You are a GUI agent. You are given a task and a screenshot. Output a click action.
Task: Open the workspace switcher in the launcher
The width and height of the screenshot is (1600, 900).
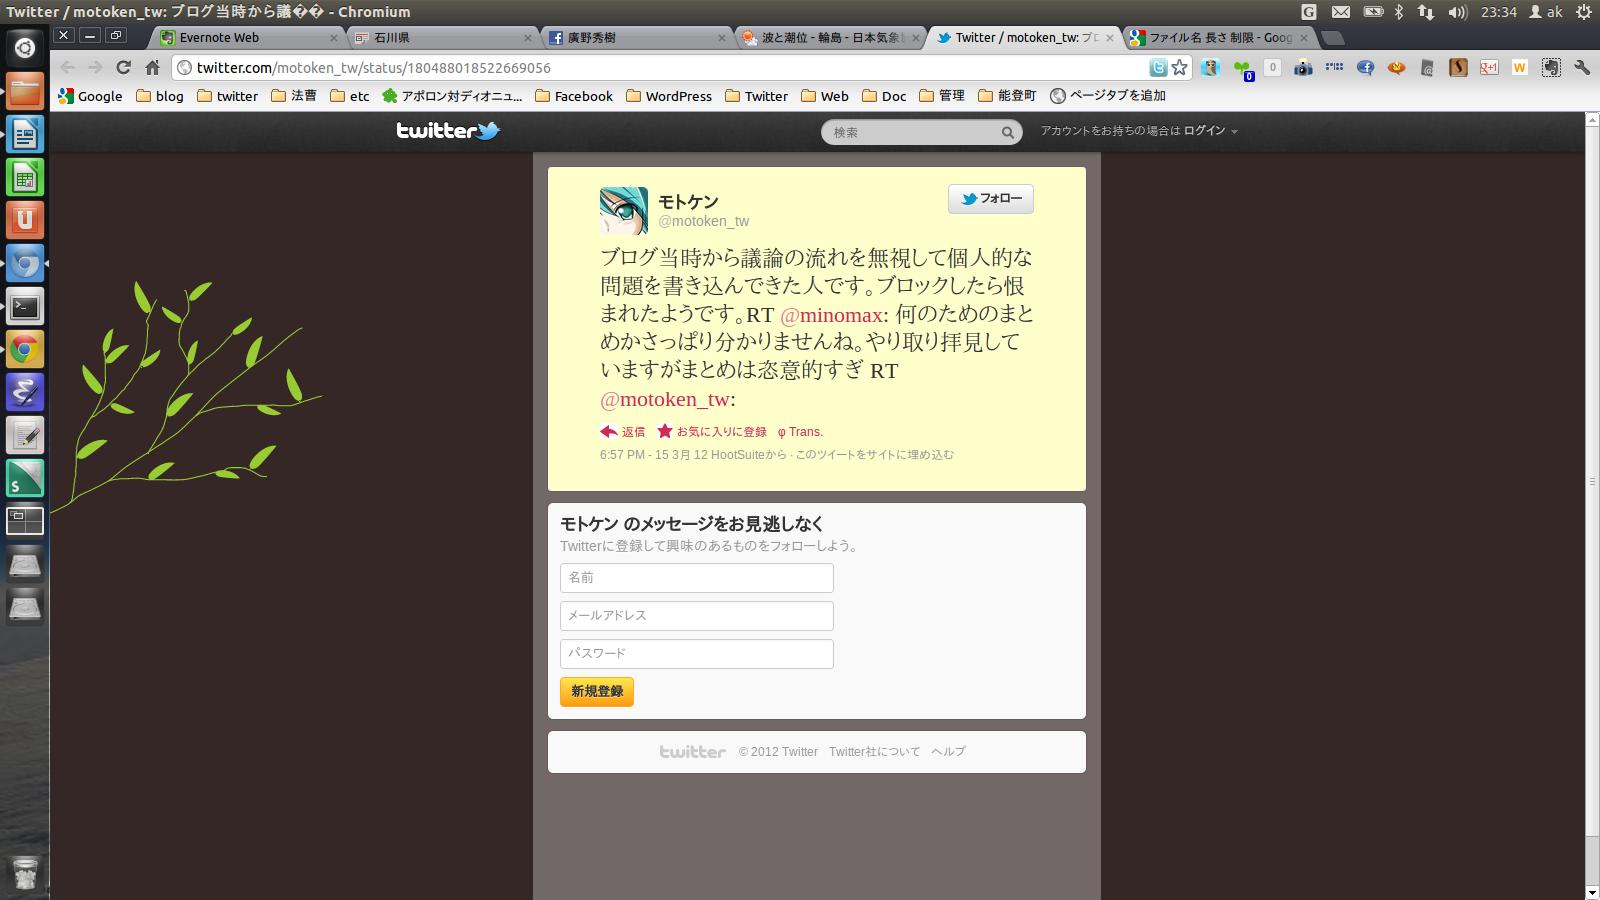tap(25, 521)
